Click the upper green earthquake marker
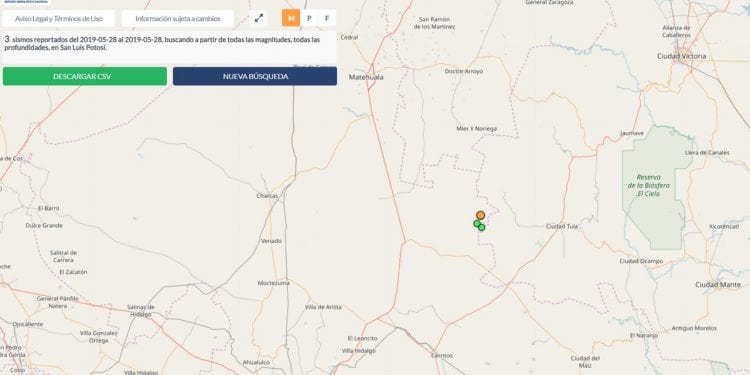750x375 pixels. tap(477, 223)
